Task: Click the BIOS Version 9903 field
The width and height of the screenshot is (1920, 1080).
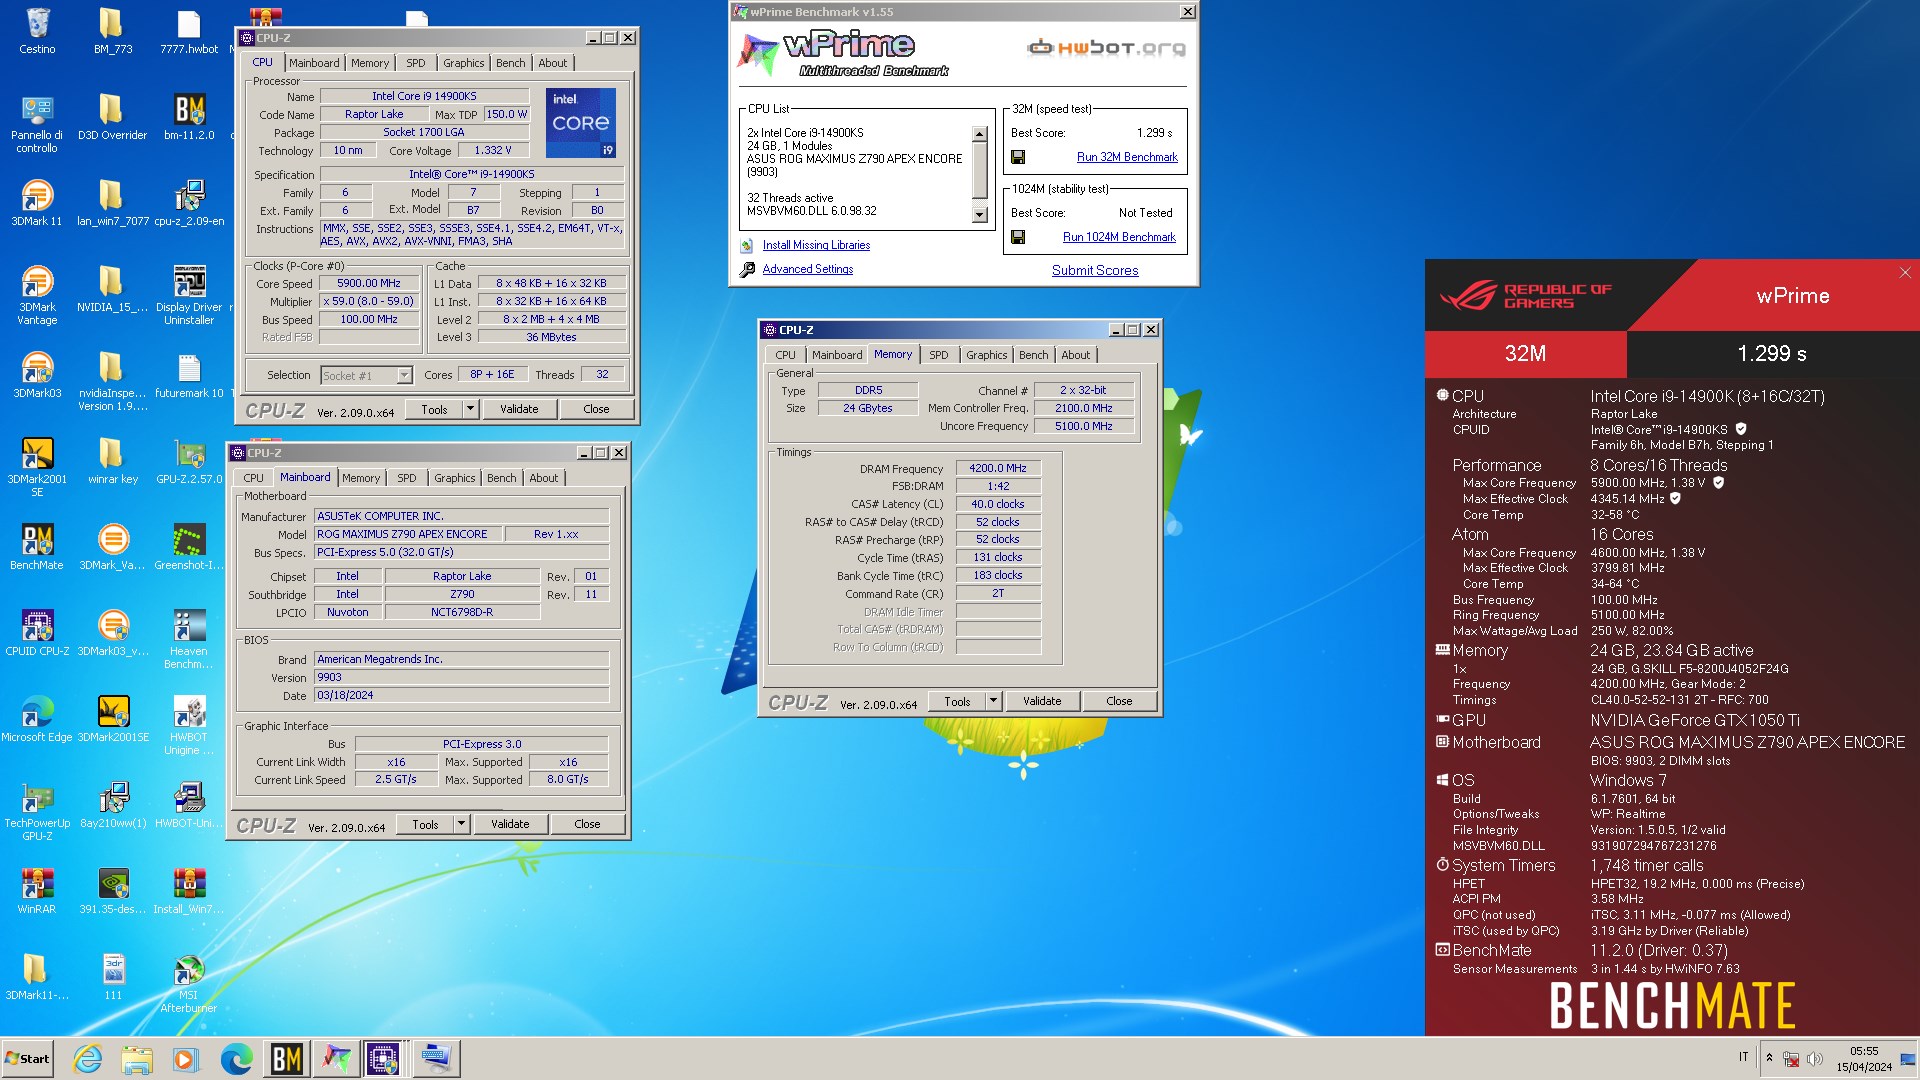Action: [x=462, y=677]
